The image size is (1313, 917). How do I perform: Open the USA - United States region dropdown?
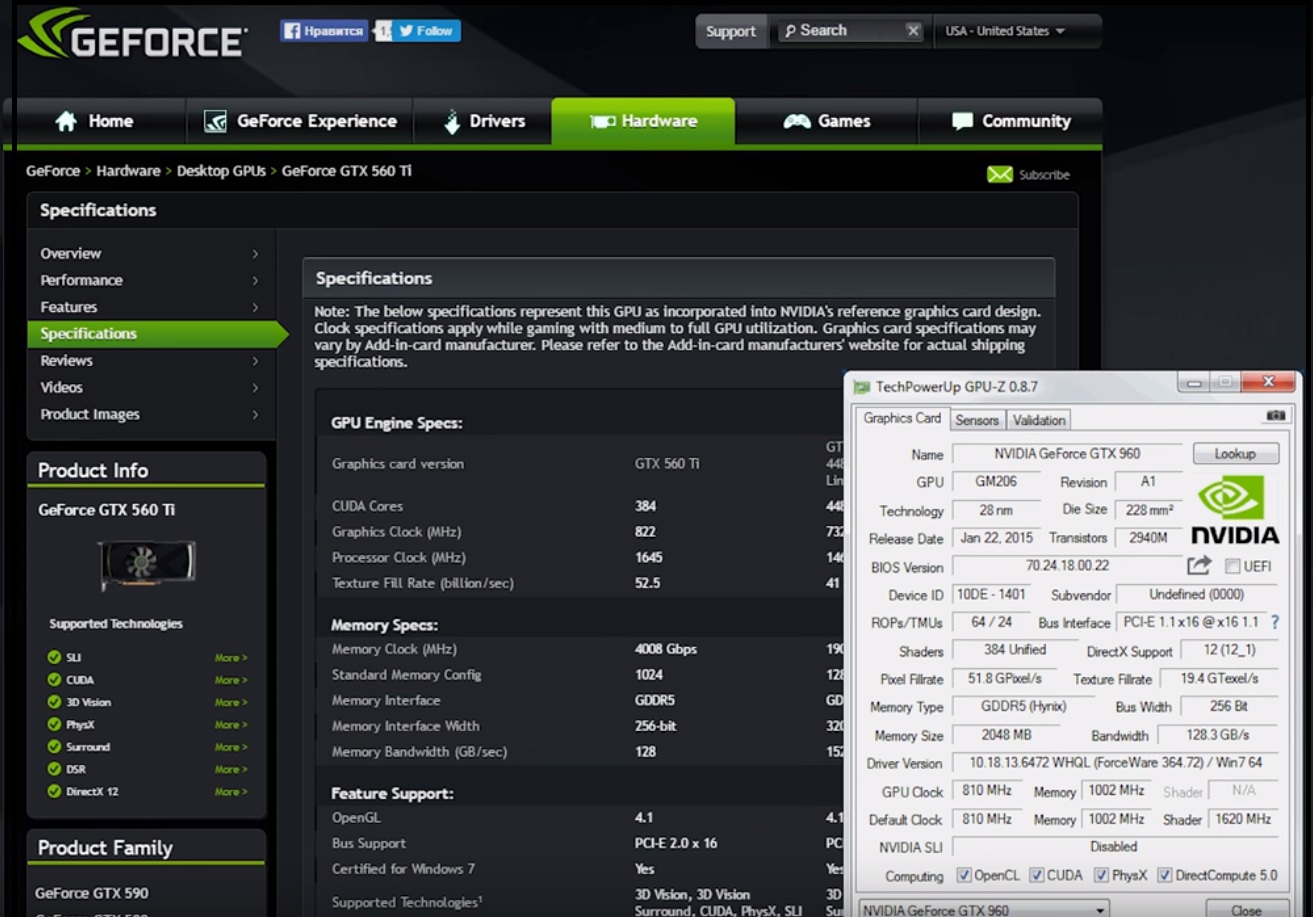[x=1017, y=31]
